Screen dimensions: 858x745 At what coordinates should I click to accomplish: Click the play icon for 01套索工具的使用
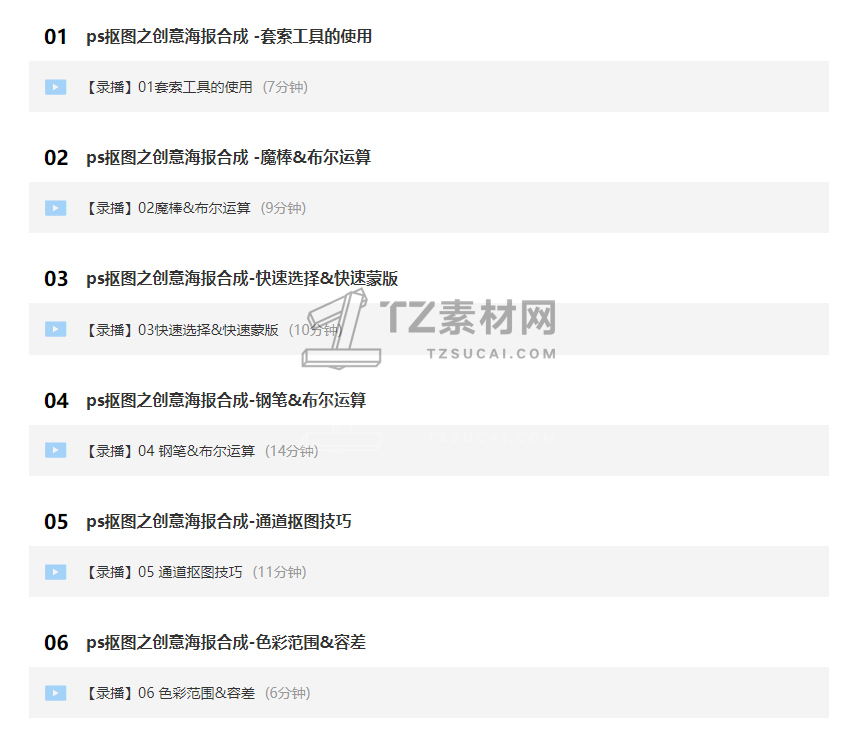point(55,87)
